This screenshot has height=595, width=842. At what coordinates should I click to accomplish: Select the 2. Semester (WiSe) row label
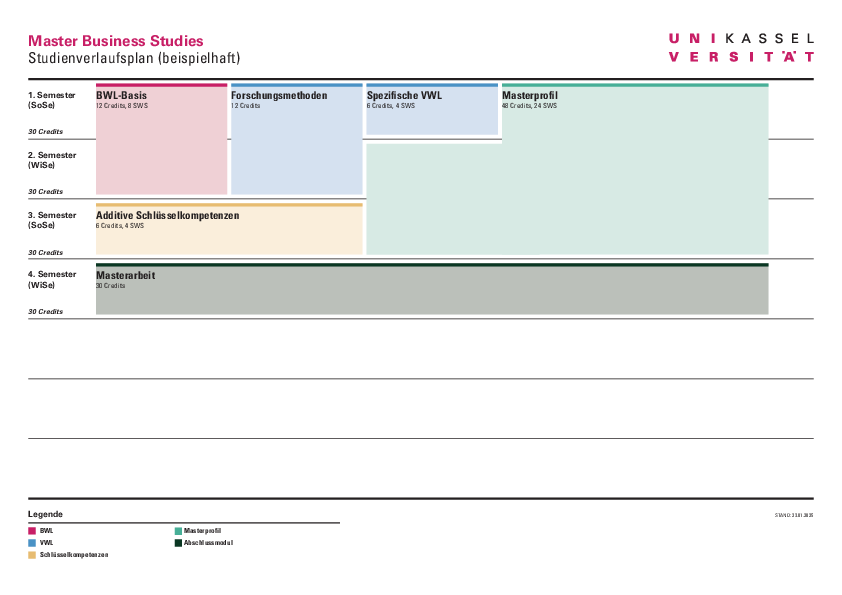point(51,160)
